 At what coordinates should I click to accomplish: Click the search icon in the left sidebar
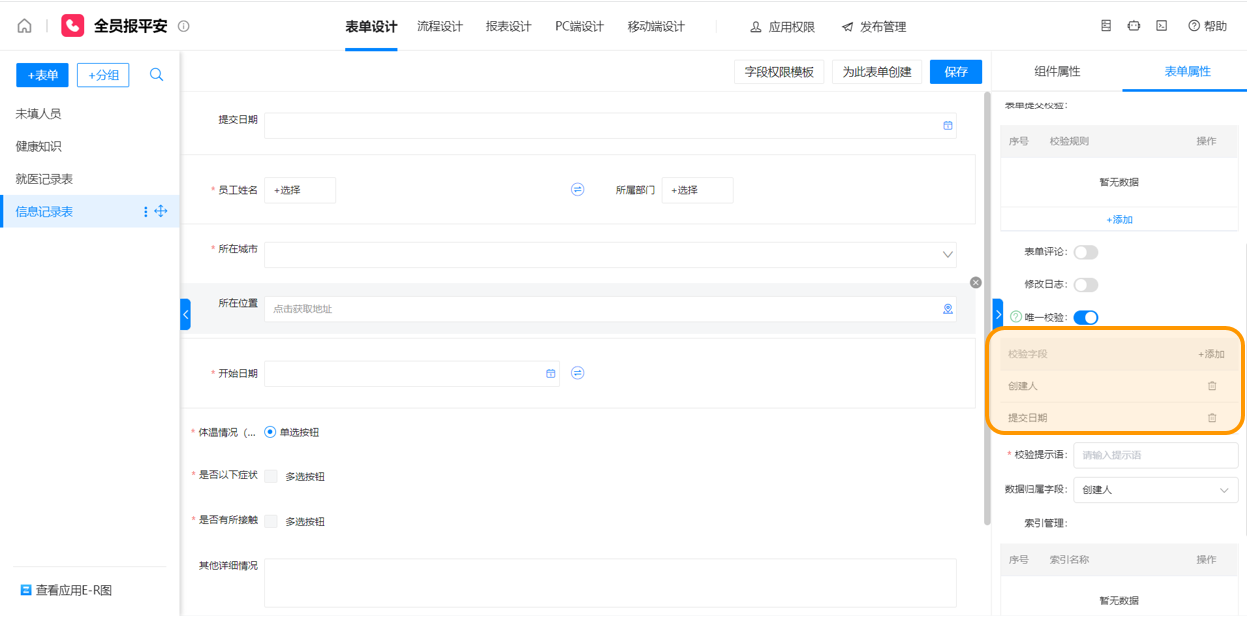point(156,75)
